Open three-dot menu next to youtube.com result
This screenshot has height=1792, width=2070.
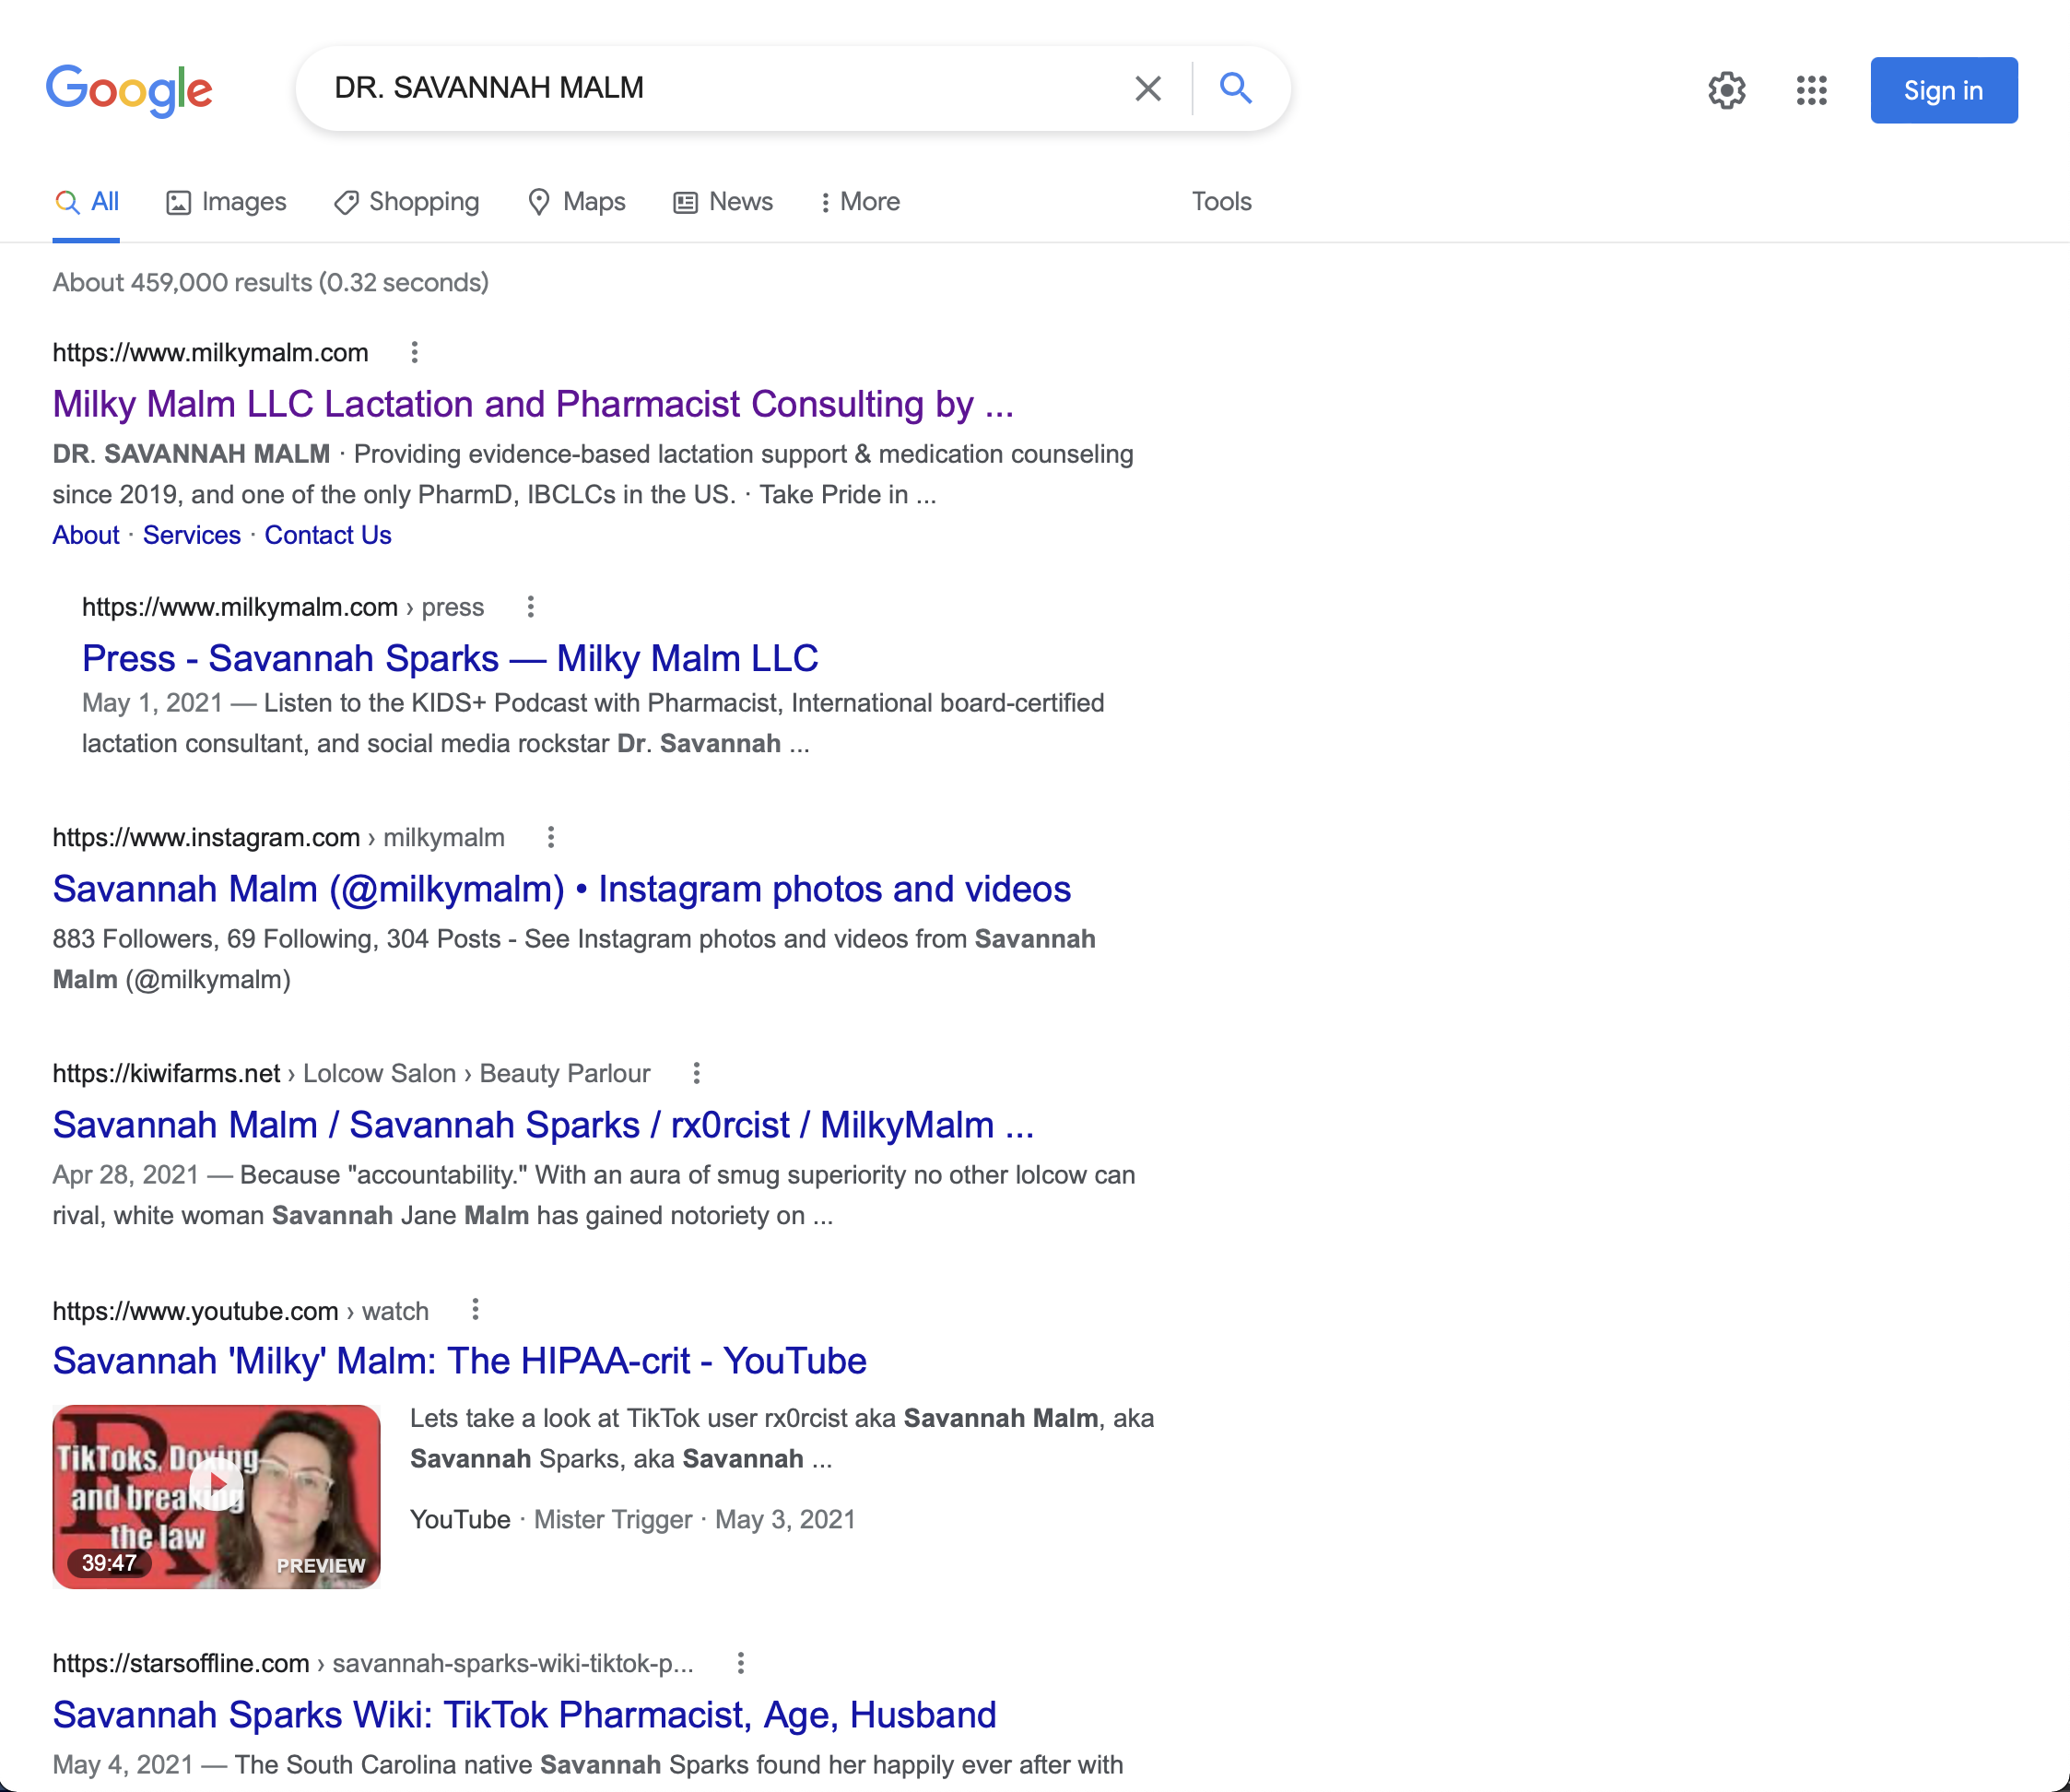tap(475, 1310)
